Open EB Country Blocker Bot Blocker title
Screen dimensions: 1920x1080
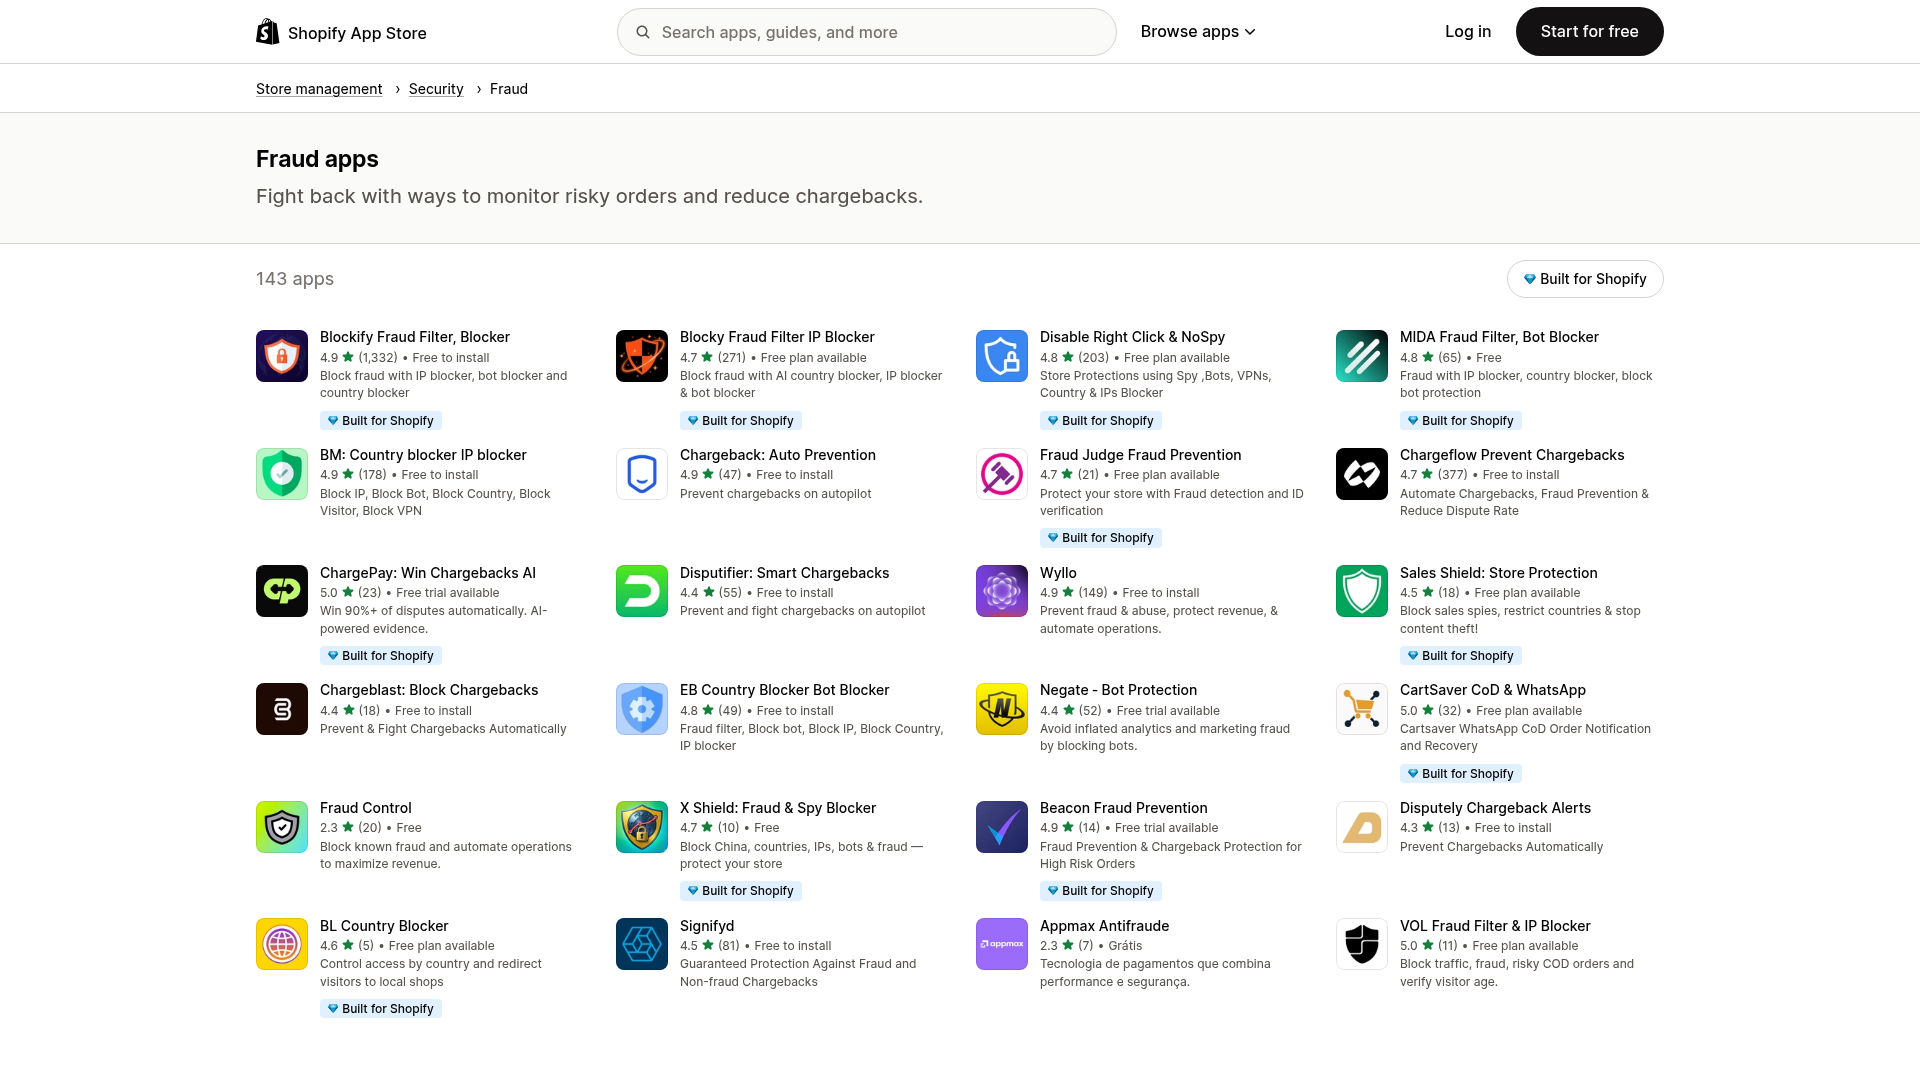coord(784,690)
